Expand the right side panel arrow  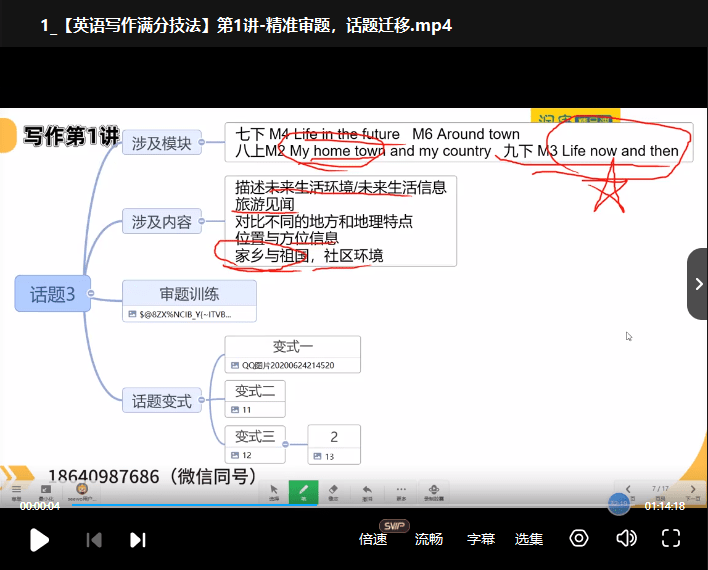pyautogui.click(x=698, y=284)
